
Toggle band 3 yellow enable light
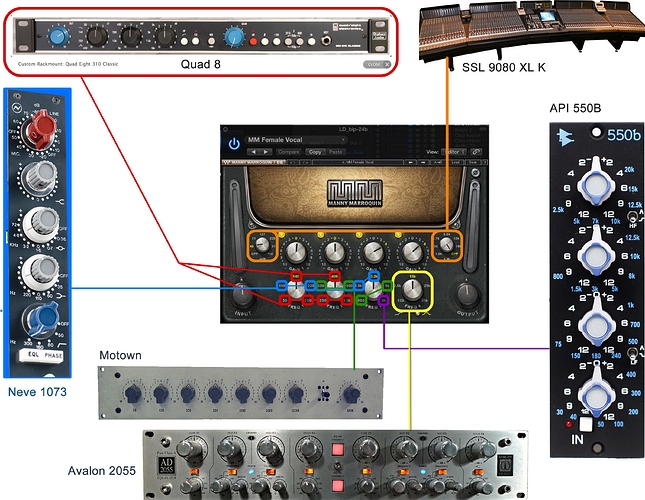(x=359, y=235)
